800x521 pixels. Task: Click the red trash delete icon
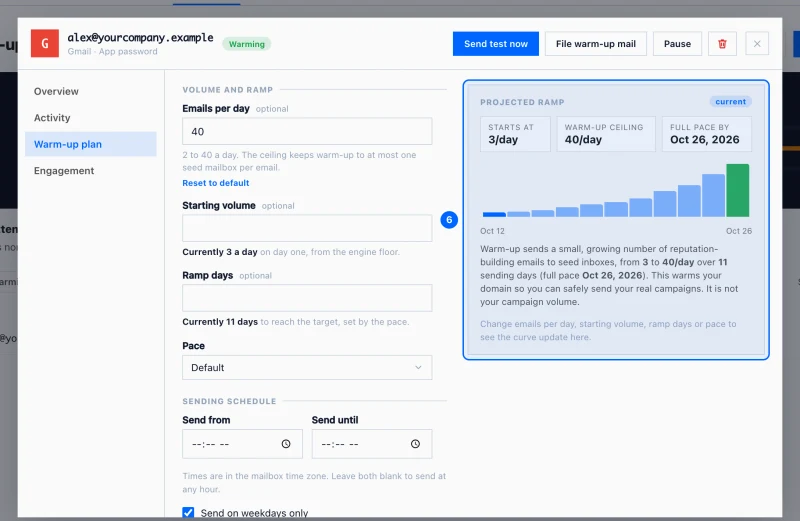[x=722, y=44]
